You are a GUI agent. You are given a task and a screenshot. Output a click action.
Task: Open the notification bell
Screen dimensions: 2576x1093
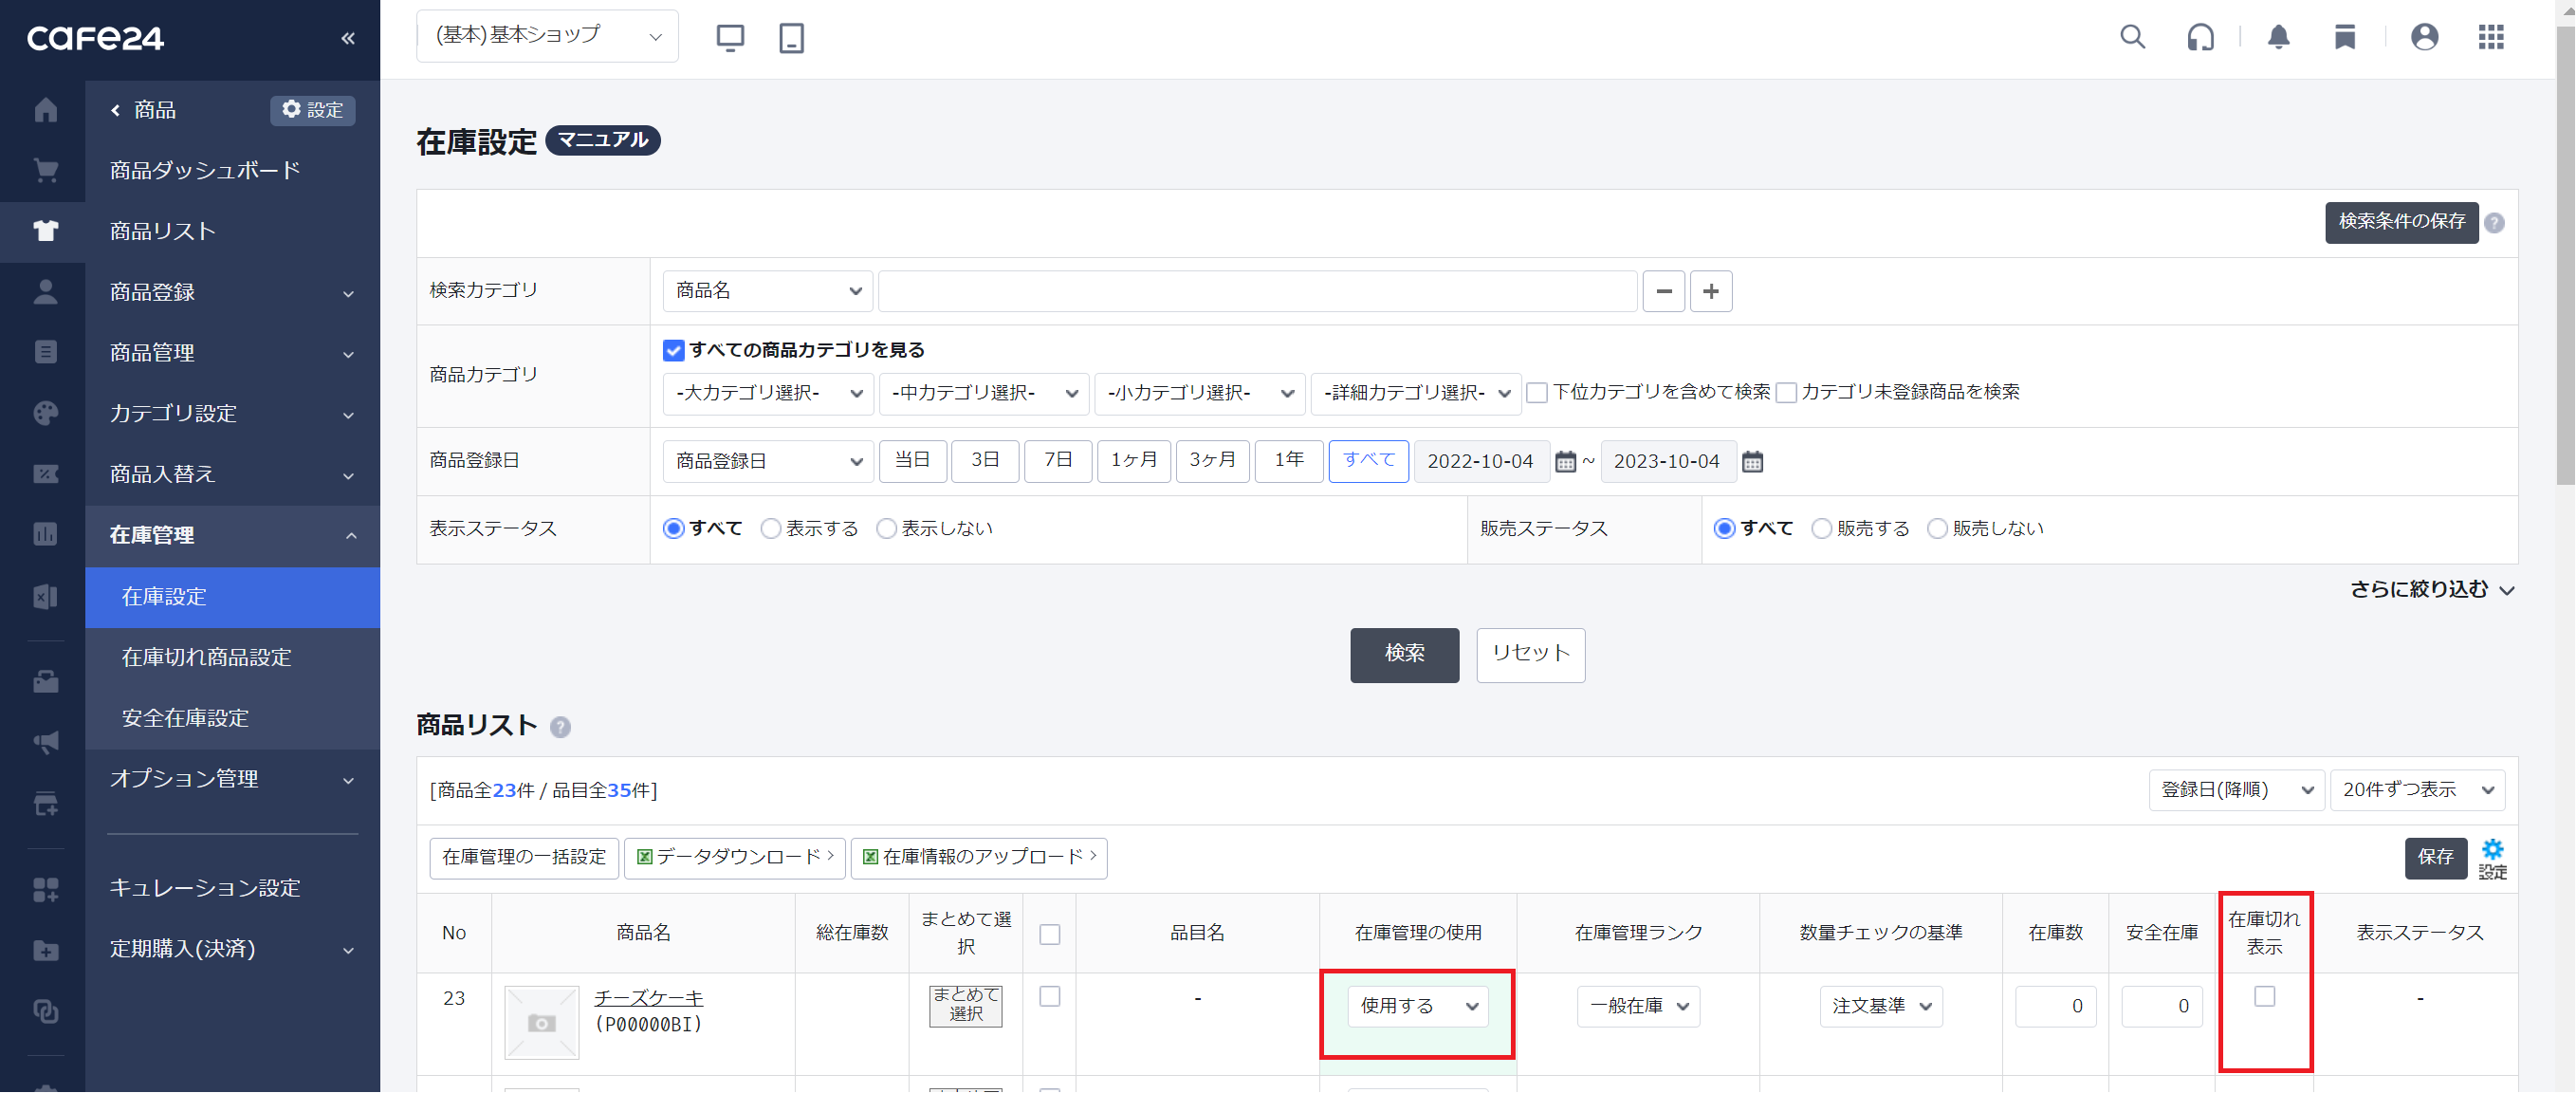pos(2278,38)
